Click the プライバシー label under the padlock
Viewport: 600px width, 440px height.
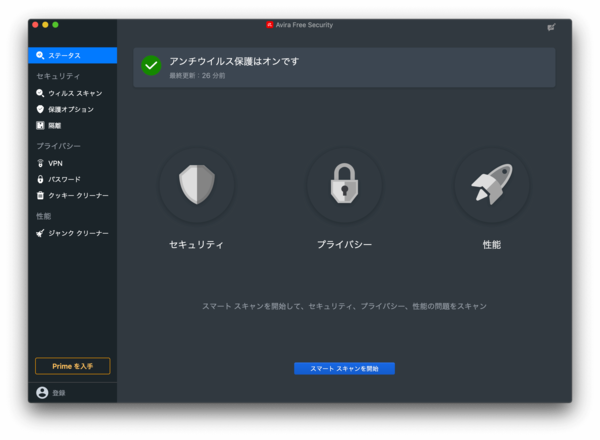pos(344,244)
